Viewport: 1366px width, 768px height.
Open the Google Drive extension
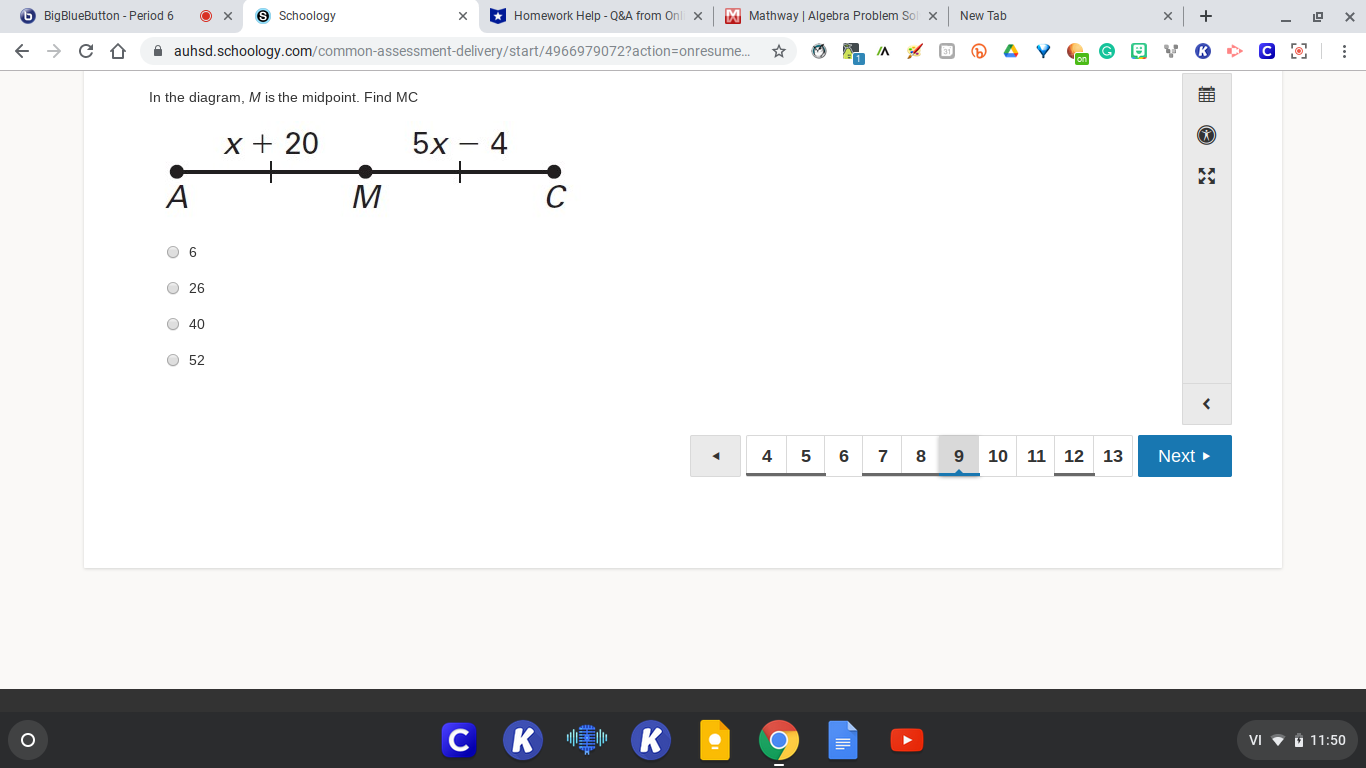(x=1012, y=51)
